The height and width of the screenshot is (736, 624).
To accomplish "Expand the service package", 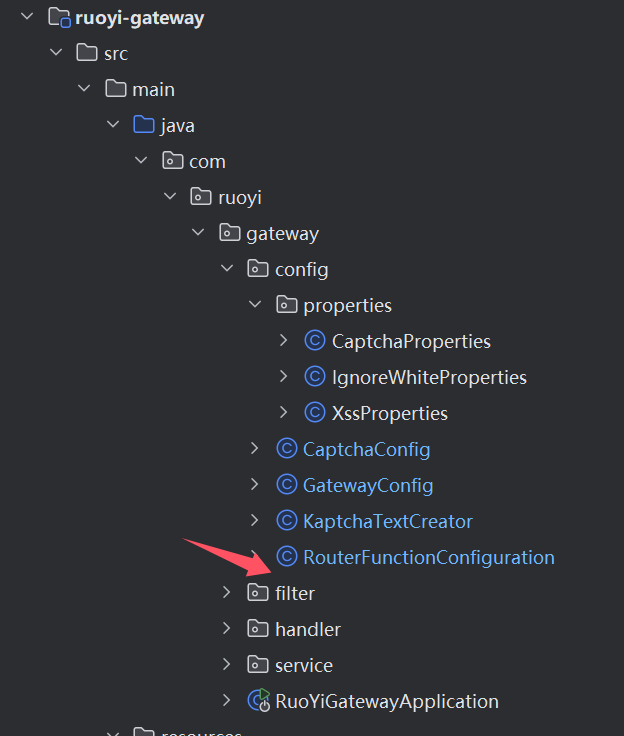I will (228, 665).
